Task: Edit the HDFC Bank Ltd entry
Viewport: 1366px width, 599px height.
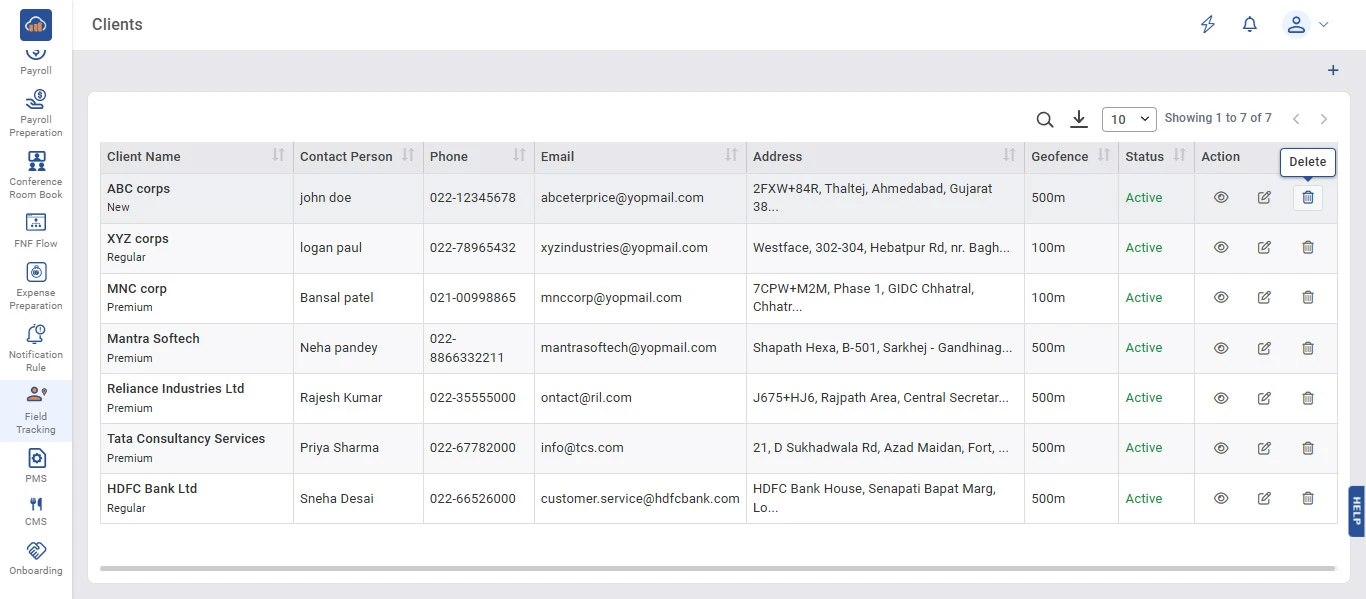Action: (1264, 498)
